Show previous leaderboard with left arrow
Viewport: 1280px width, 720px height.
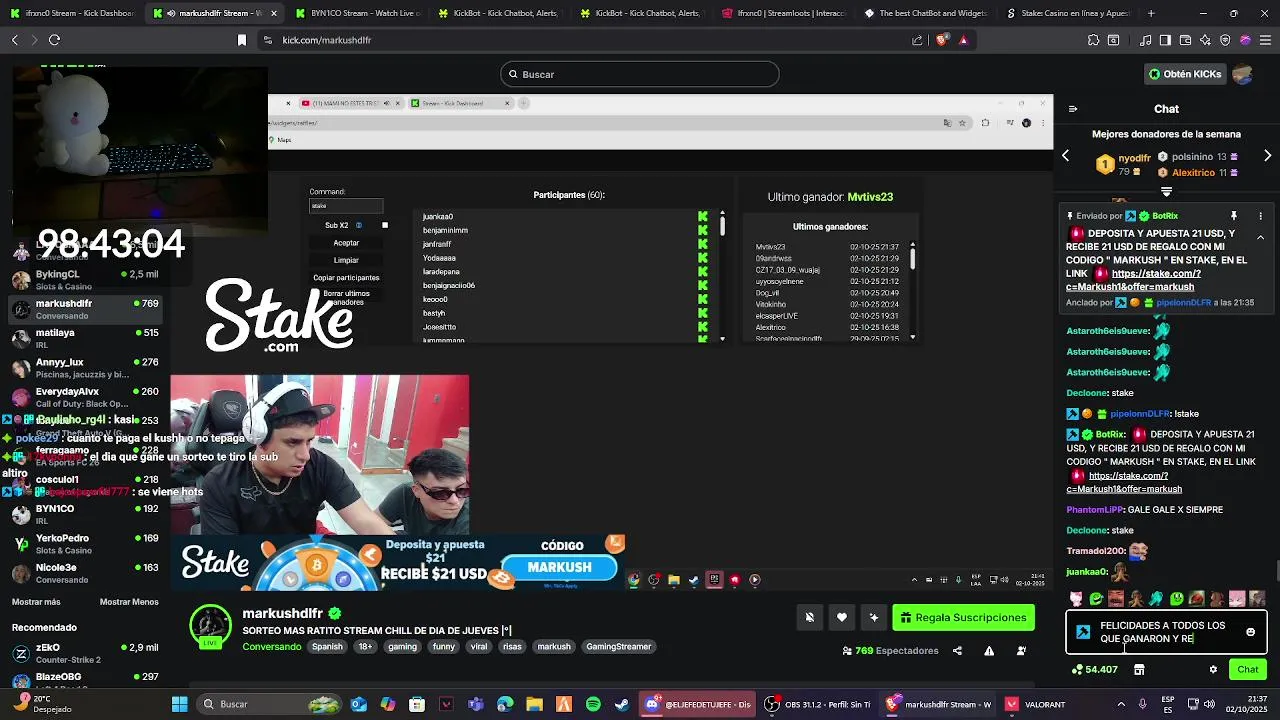(x=1065, y=156)
